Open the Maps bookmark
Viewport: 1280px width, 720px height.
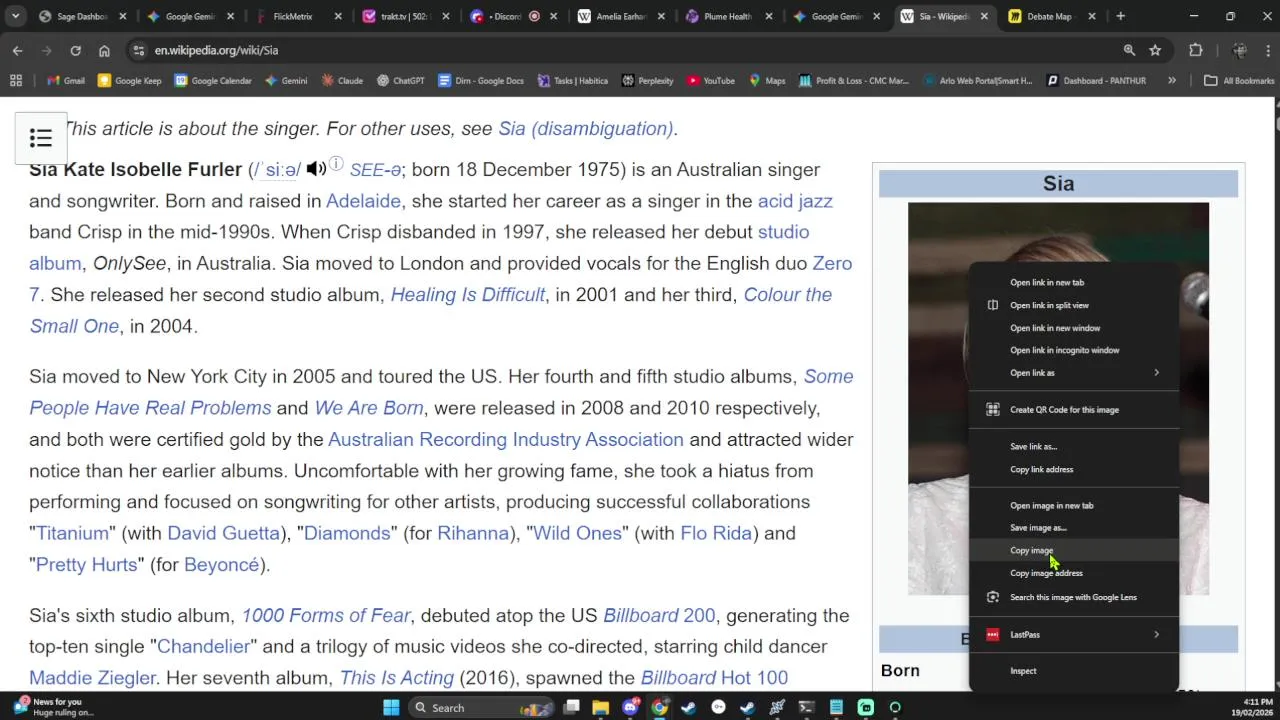click(x=767, y=81)
